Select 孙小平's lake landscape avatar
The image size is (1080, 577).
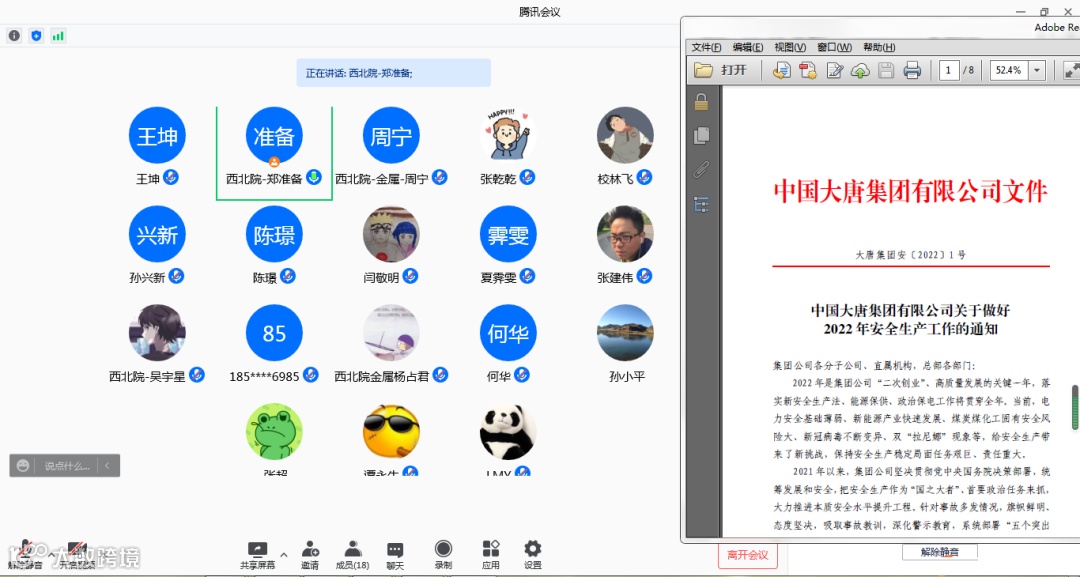[625, 333]
